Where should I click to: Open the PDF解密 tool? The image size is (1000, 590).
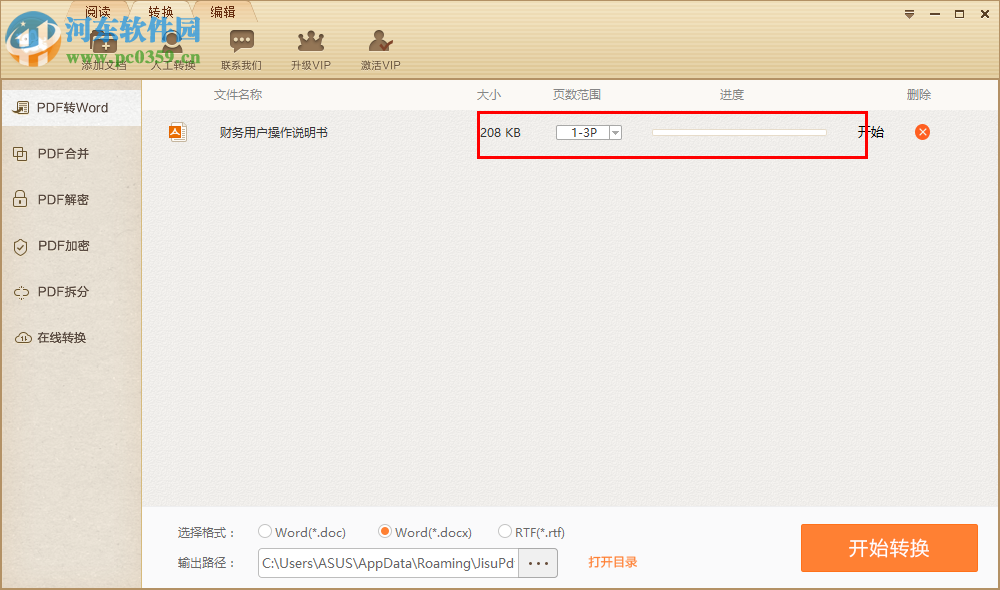(x=60, y=199)
